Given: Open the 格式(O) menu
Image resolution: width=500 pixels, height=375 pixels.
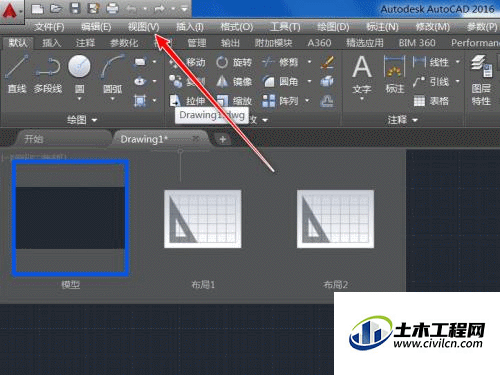Looking at the screenshot, I should point(237,27).
